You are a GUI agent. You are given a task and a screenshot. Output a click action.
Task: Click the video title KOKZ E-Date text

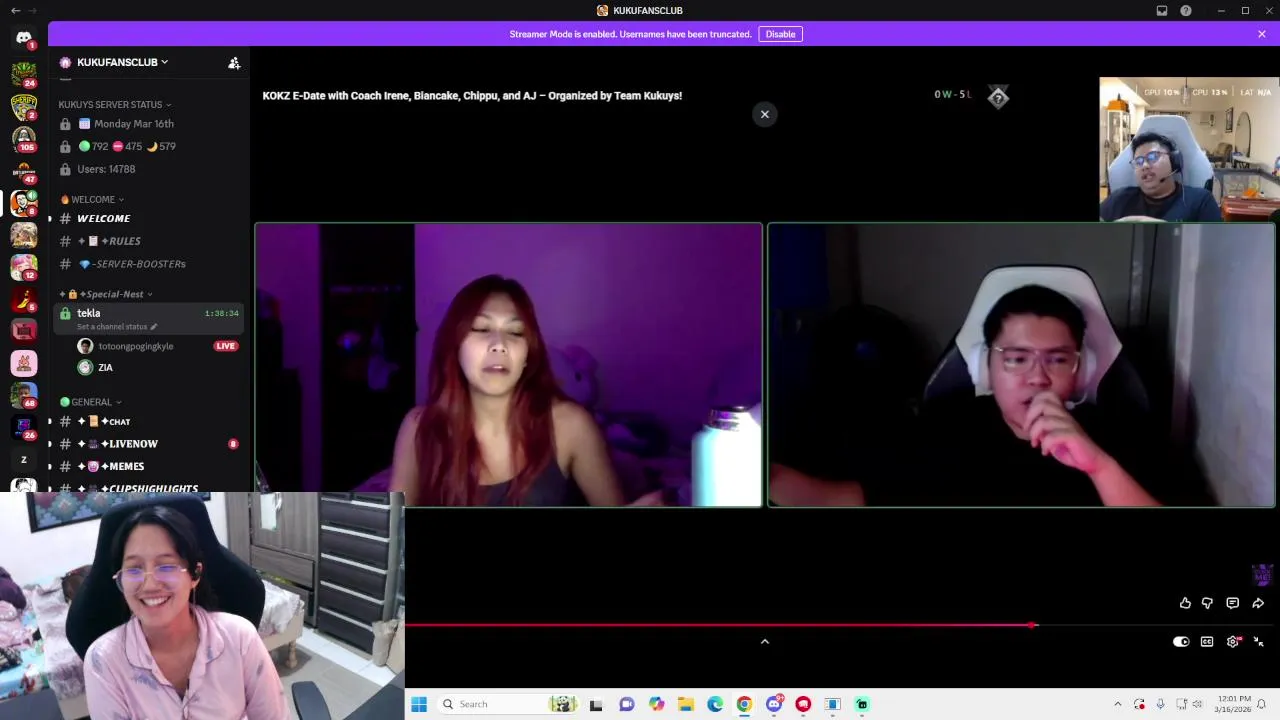point(472,96)
